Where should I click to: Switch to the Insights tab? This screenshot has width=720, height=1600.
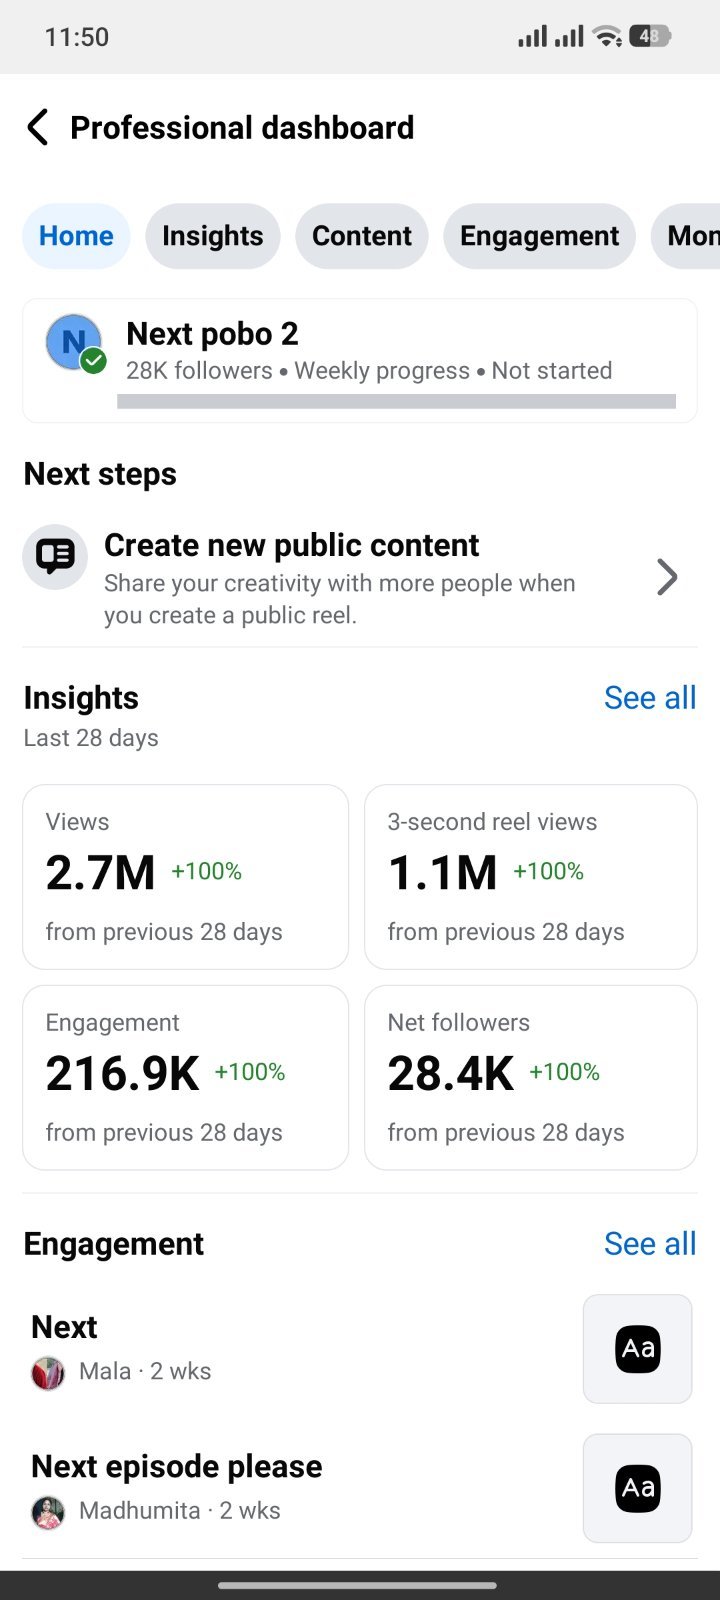click(x=213, y=236)
